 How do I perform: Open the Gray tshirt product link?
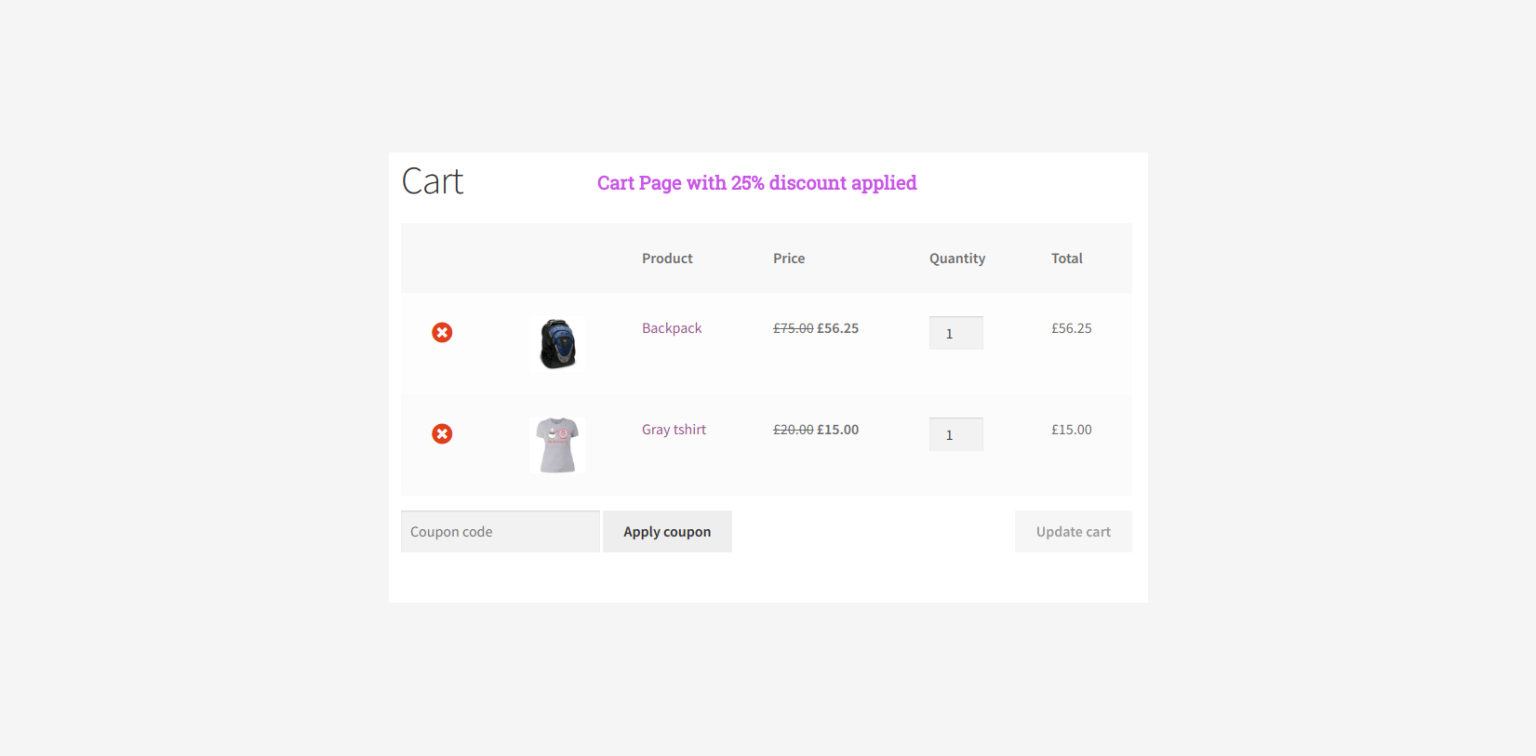(674, 429)
